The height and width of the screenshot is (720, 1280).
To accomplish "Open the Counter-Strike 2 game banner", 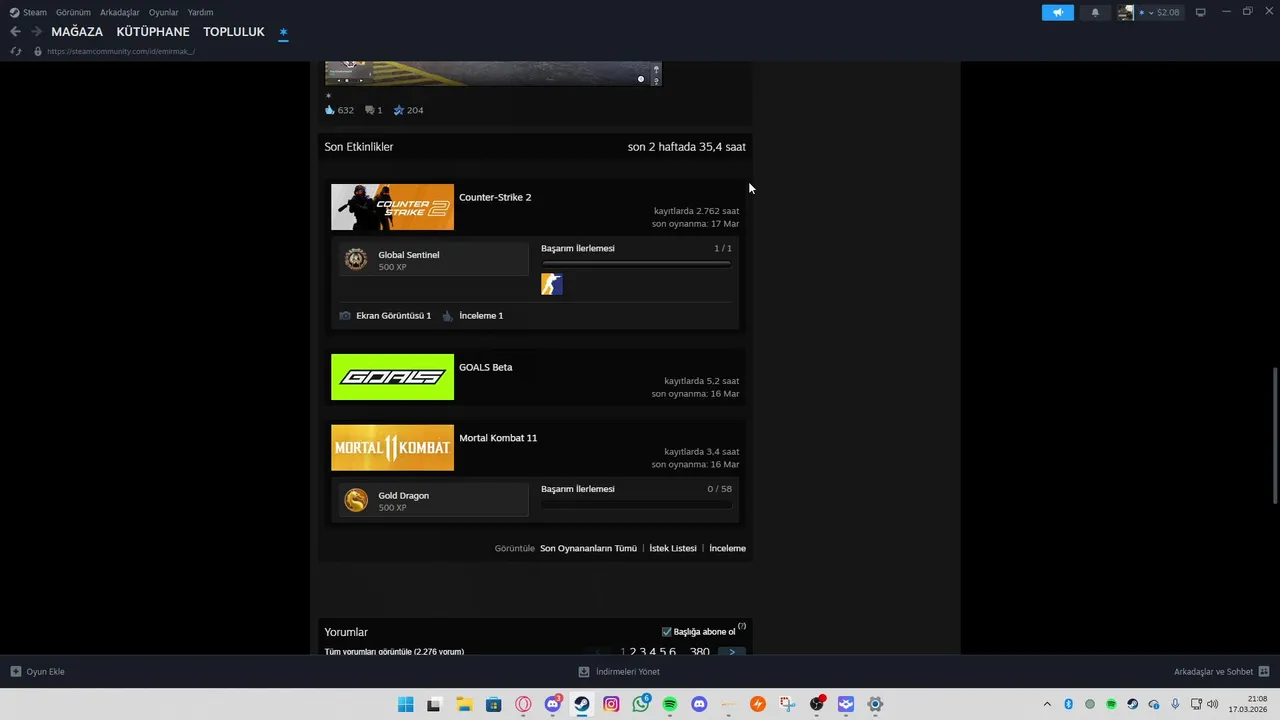I will (x=392, y=207).
